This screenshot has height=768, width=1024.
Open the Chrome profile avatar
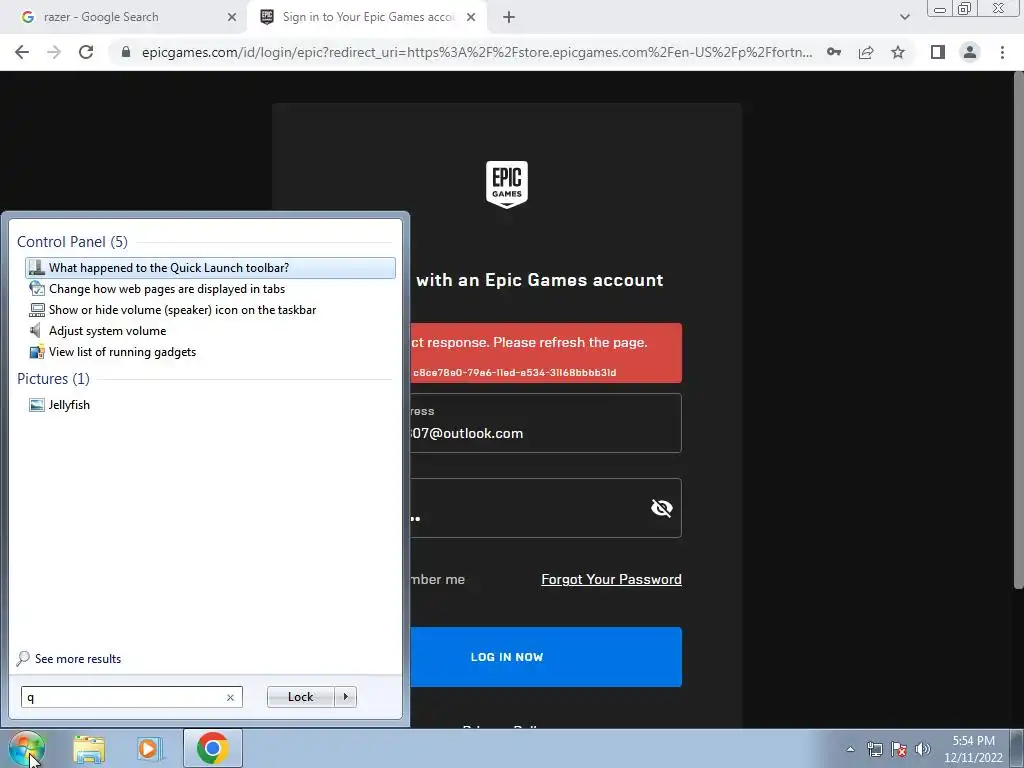point(970,52)
